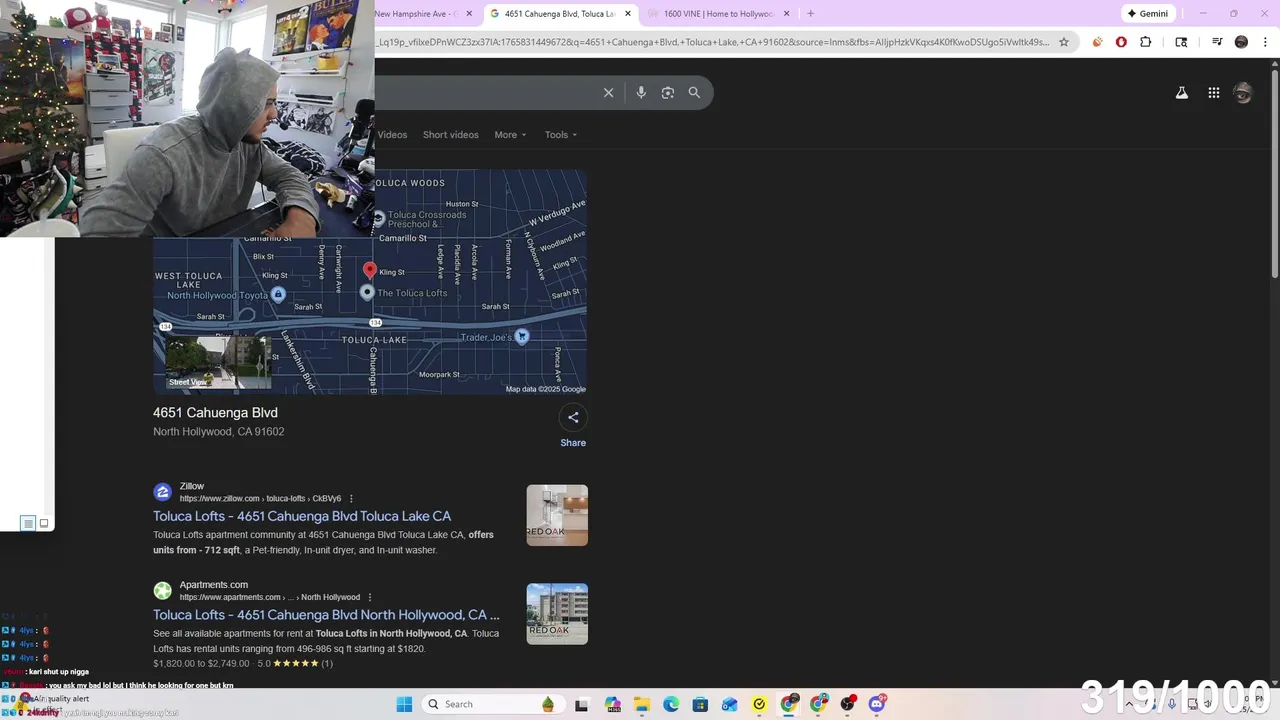
Task: Bookmark this page with the star icon
Action: coord(1064,42)
